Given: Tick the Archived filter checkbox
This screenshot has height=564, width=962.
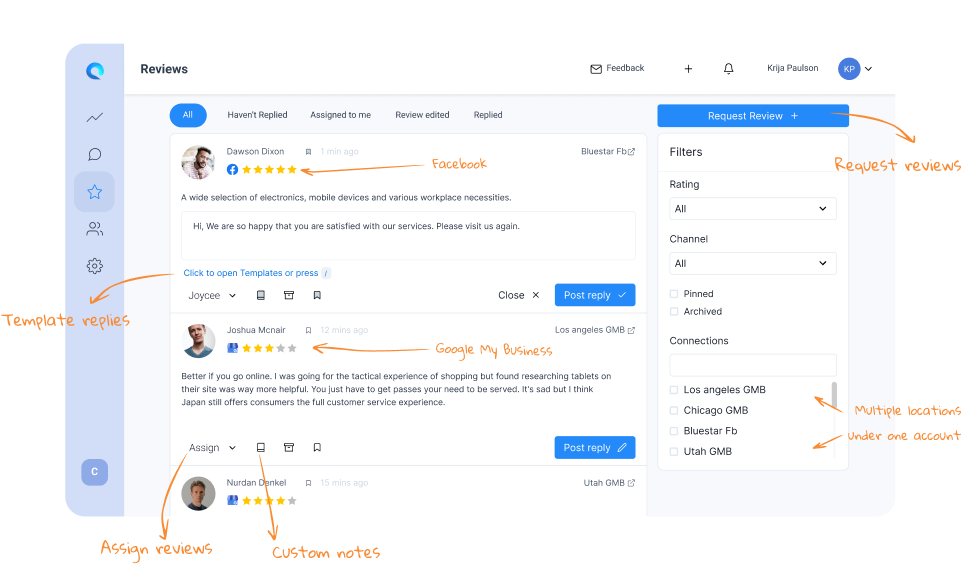Looking at the screenshot, I should pos(674,312).
